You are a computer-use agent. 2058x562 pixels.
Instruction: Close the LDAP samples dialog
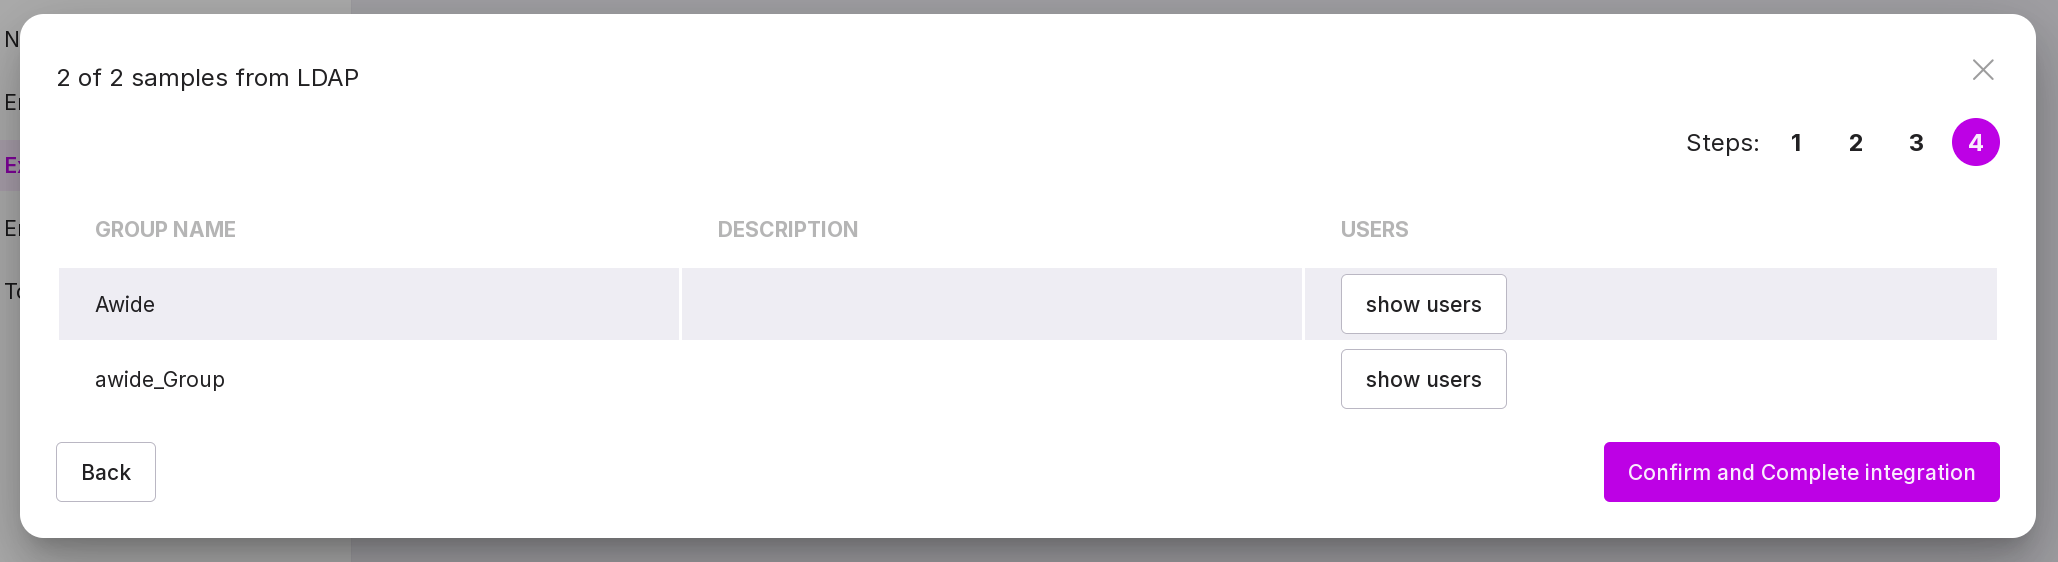click(1982, 70)
